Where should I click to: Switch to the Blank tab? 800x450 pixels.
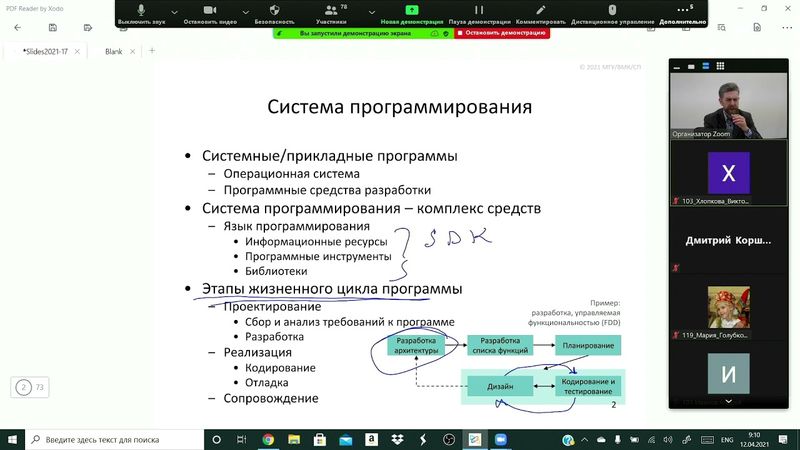click(x=113, y=52)
